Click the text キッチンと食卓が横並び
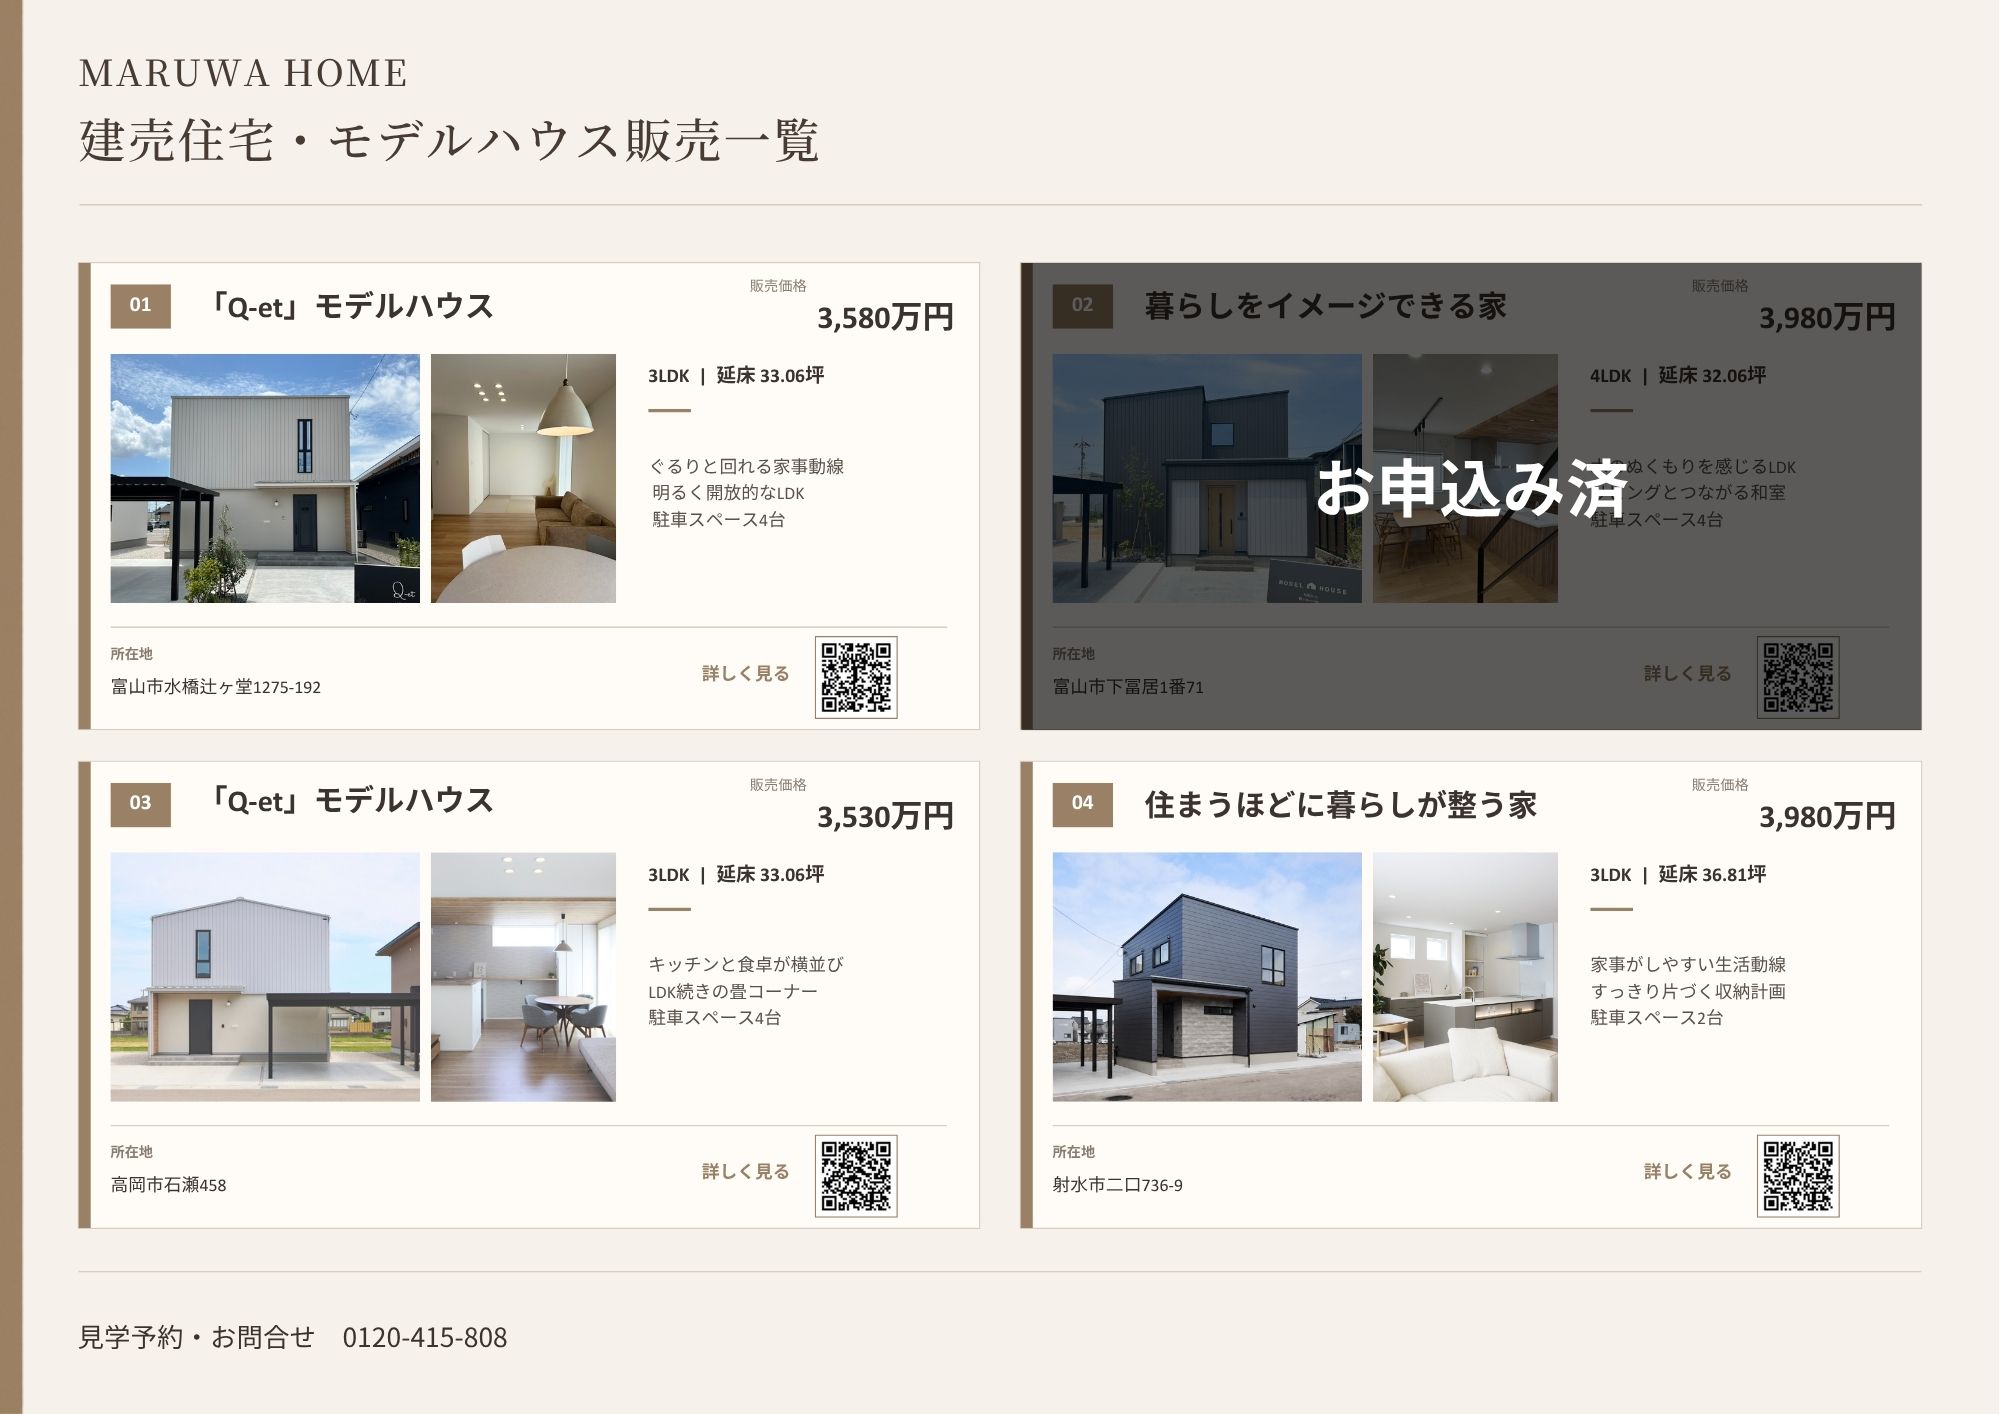The image size is (2000, 1414). (x=746, y=964)
